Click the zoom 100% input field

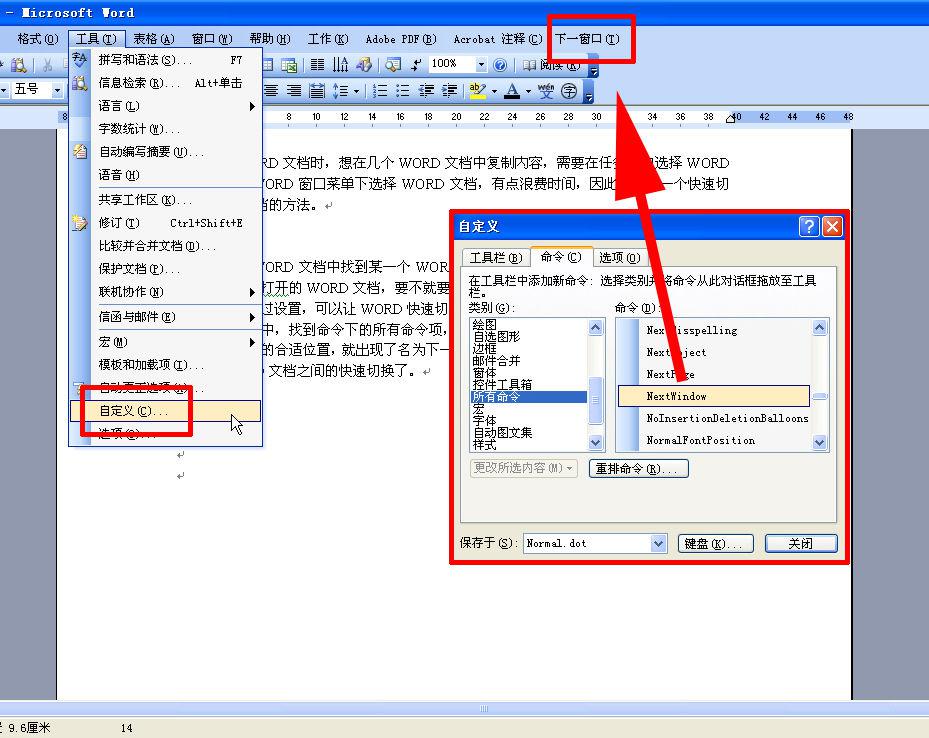coord(451,64)
